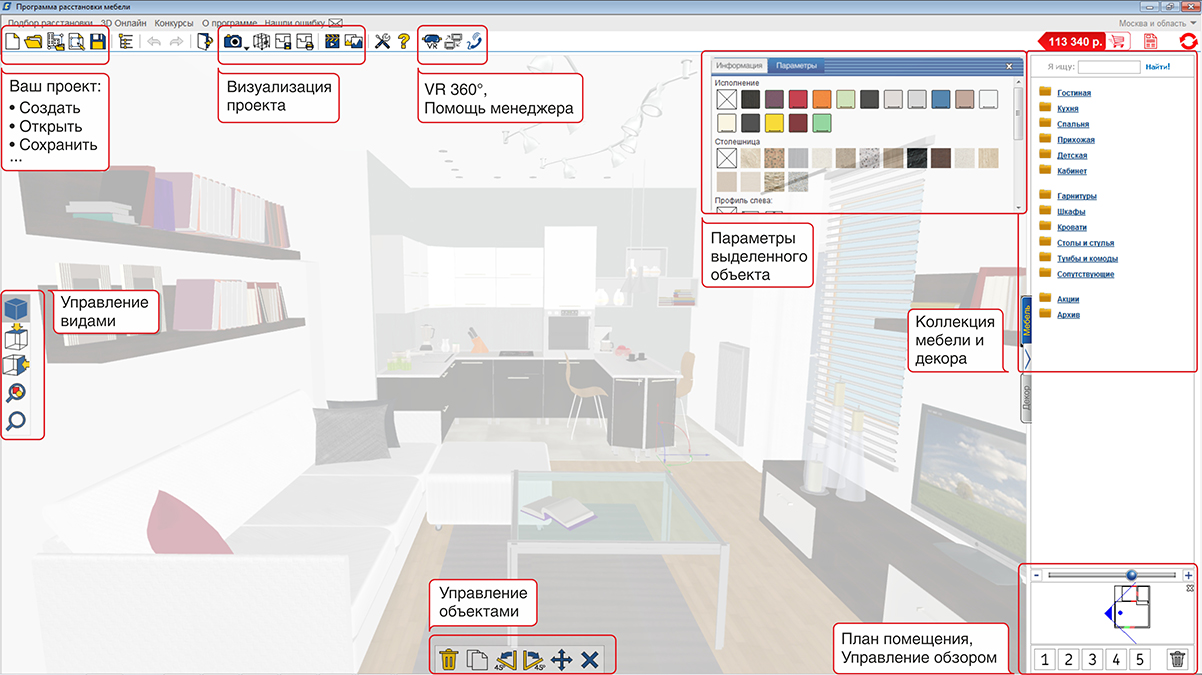
Task: Open VR 360° headset view
Action: pos(432,42)
